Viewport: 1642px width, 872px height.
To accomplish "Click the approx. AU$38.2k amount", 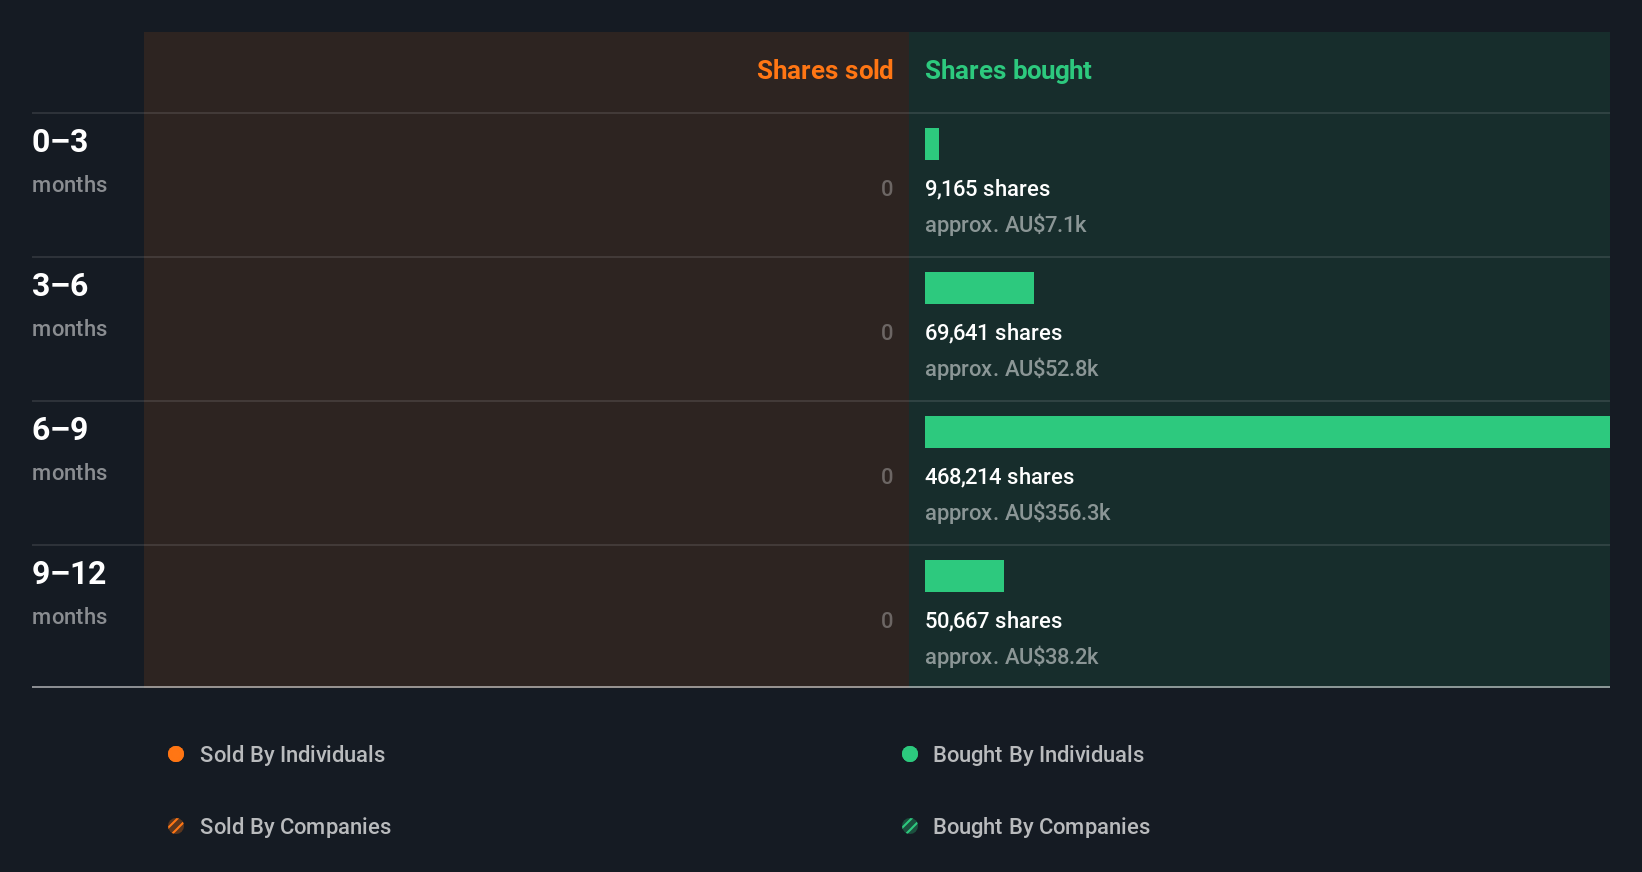I will 1011,657.
